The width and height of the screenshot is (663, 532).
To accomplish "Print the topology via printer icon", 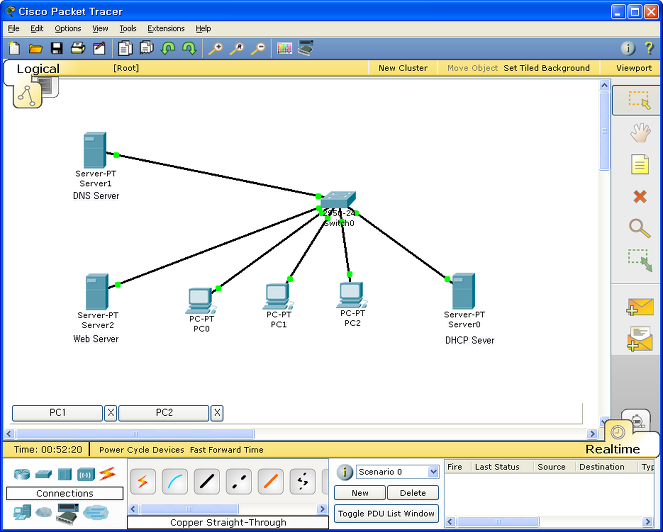I will (78, 48).
